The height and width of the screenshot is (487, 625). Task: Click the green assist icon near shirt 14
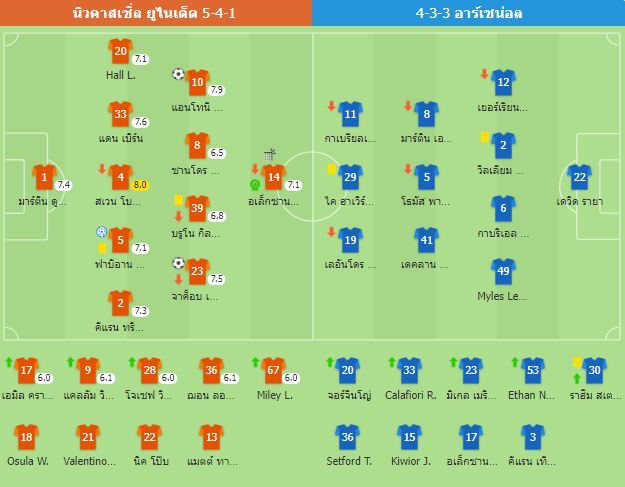255,185
